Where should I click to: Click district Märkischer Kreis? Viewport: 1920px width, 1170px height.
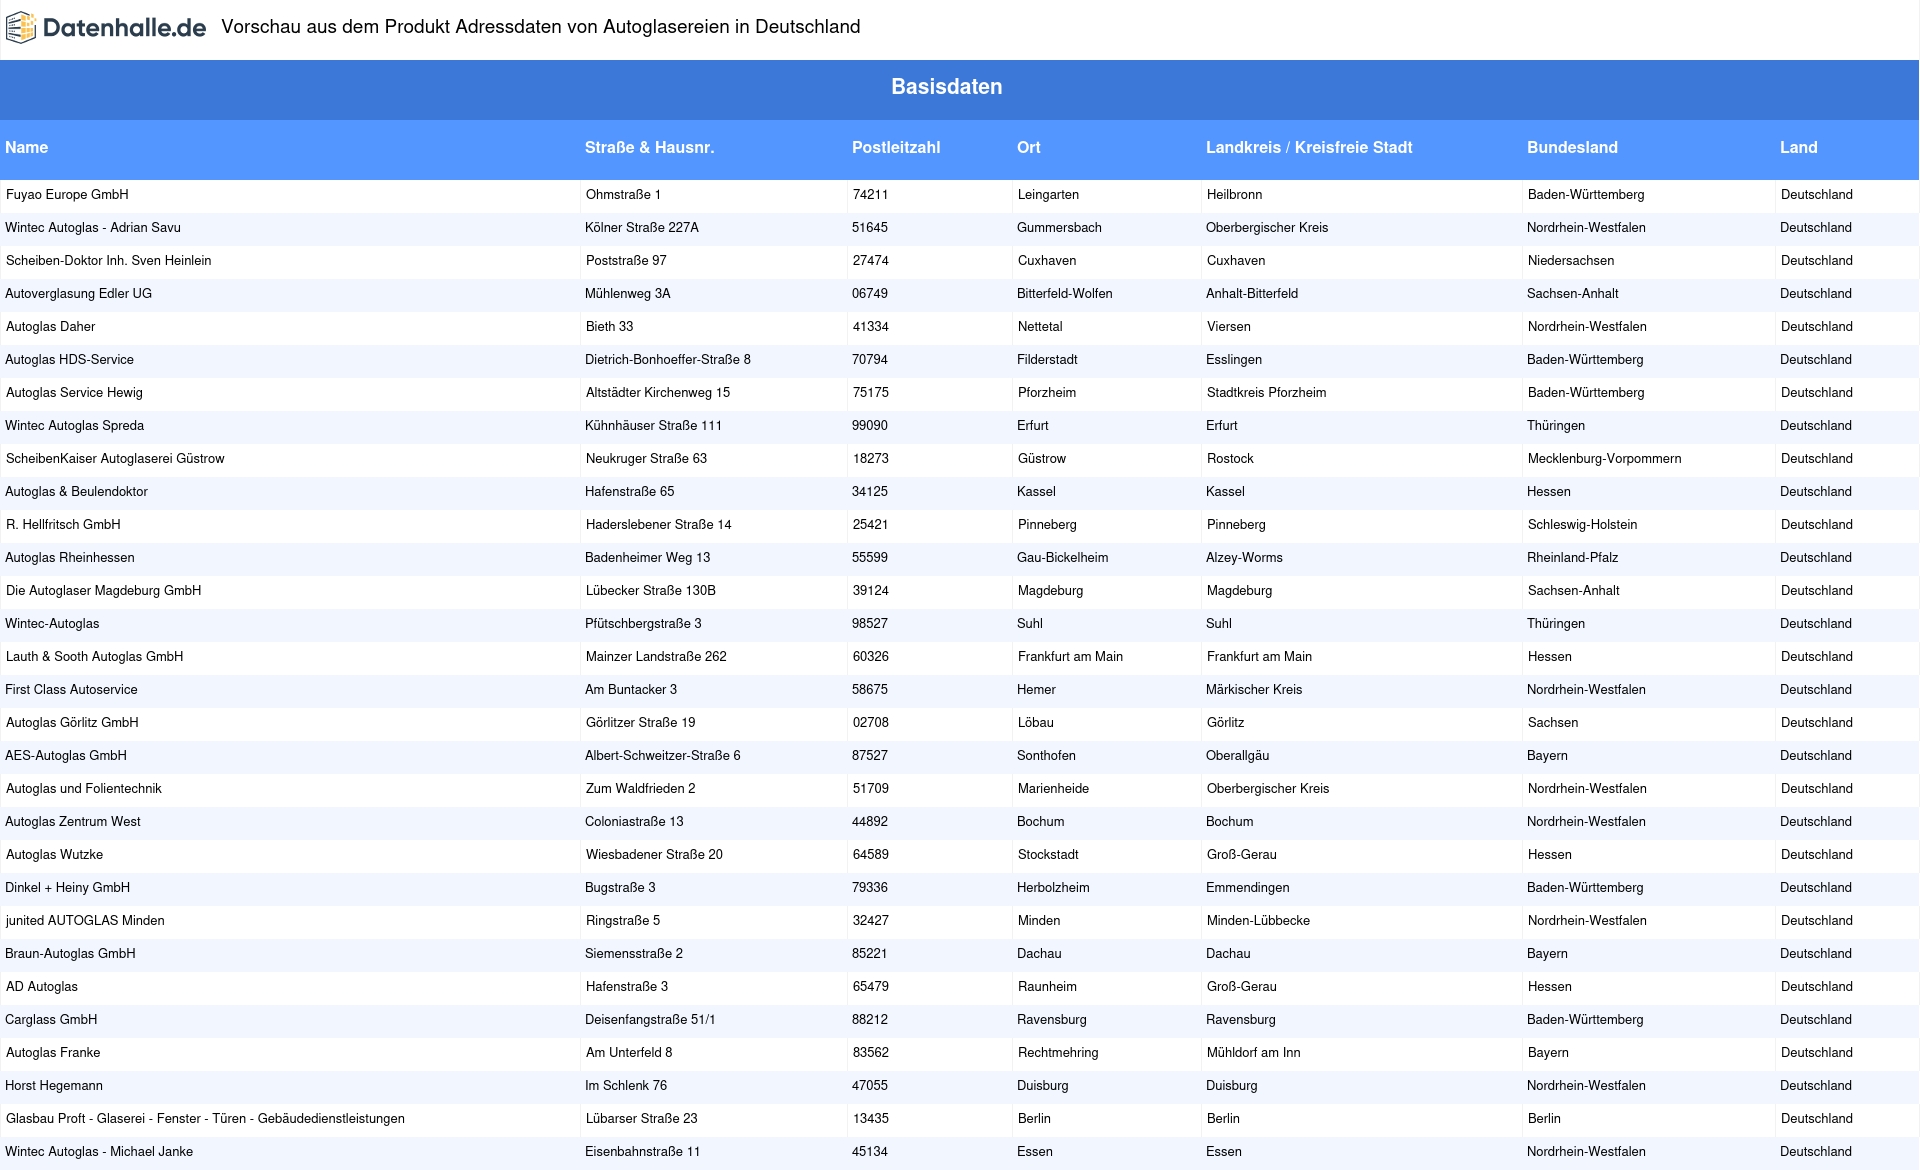[1254, 690]
